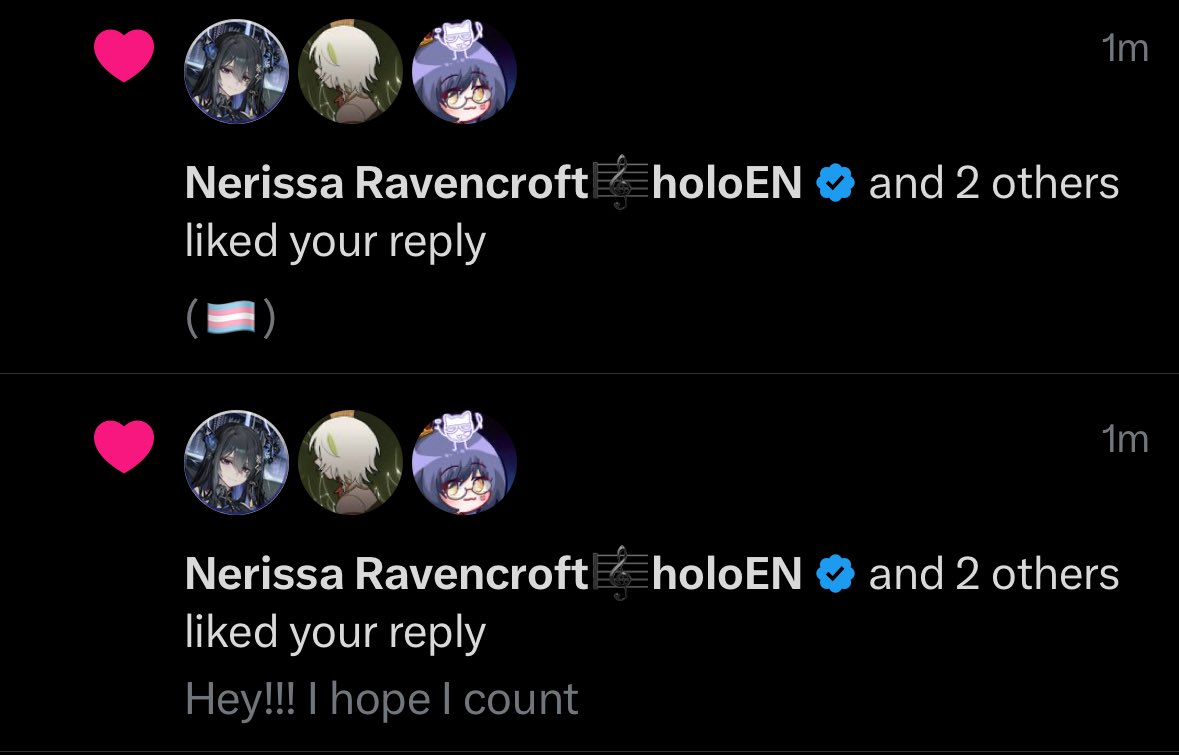Click the pink heart icon in first notification
The width and height of the screenshot is (1179, 755).
(124, 56)
